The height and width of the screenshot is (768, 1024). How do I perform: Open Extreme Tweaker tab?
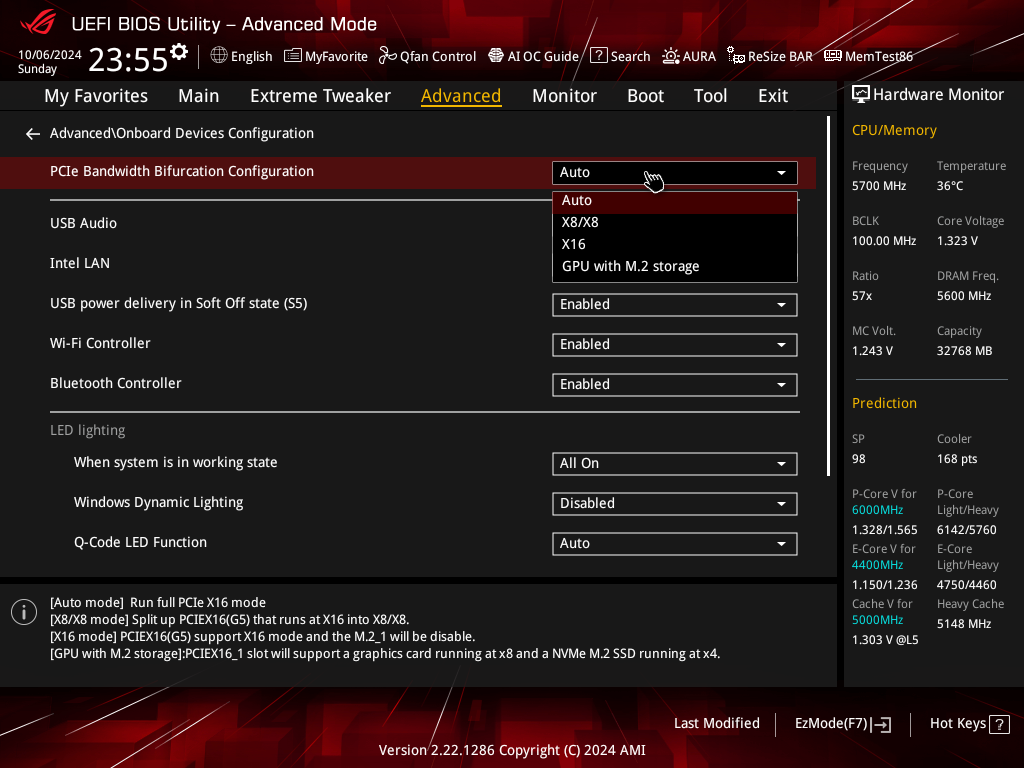(320, 96)
